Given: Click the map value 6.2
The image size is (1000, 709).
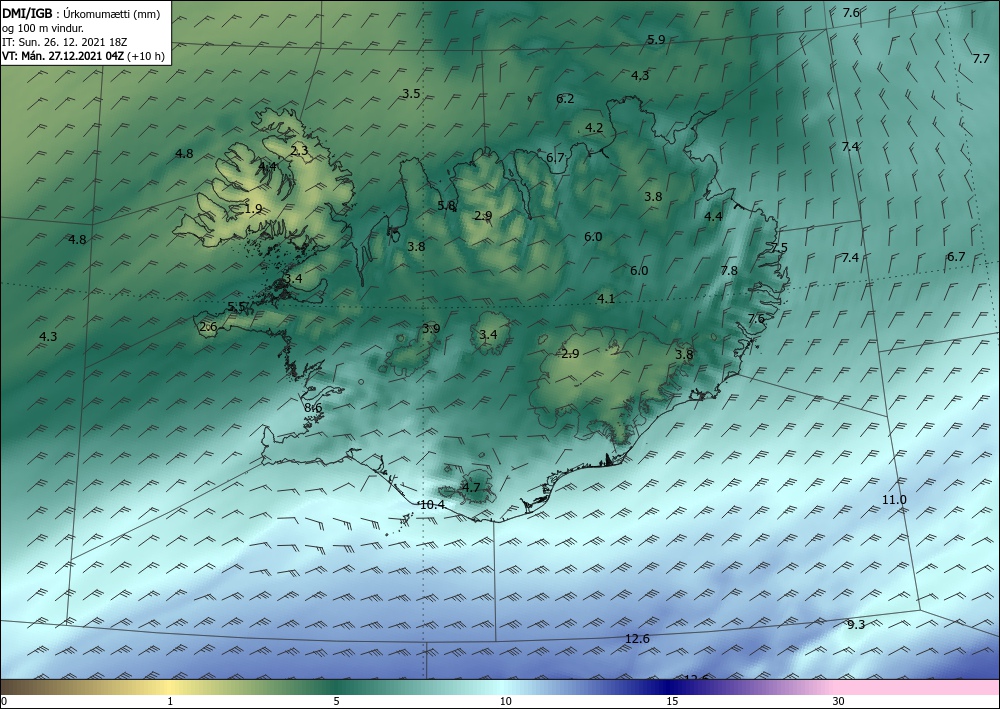Looking at the screenshot, I should pos(565,99).
